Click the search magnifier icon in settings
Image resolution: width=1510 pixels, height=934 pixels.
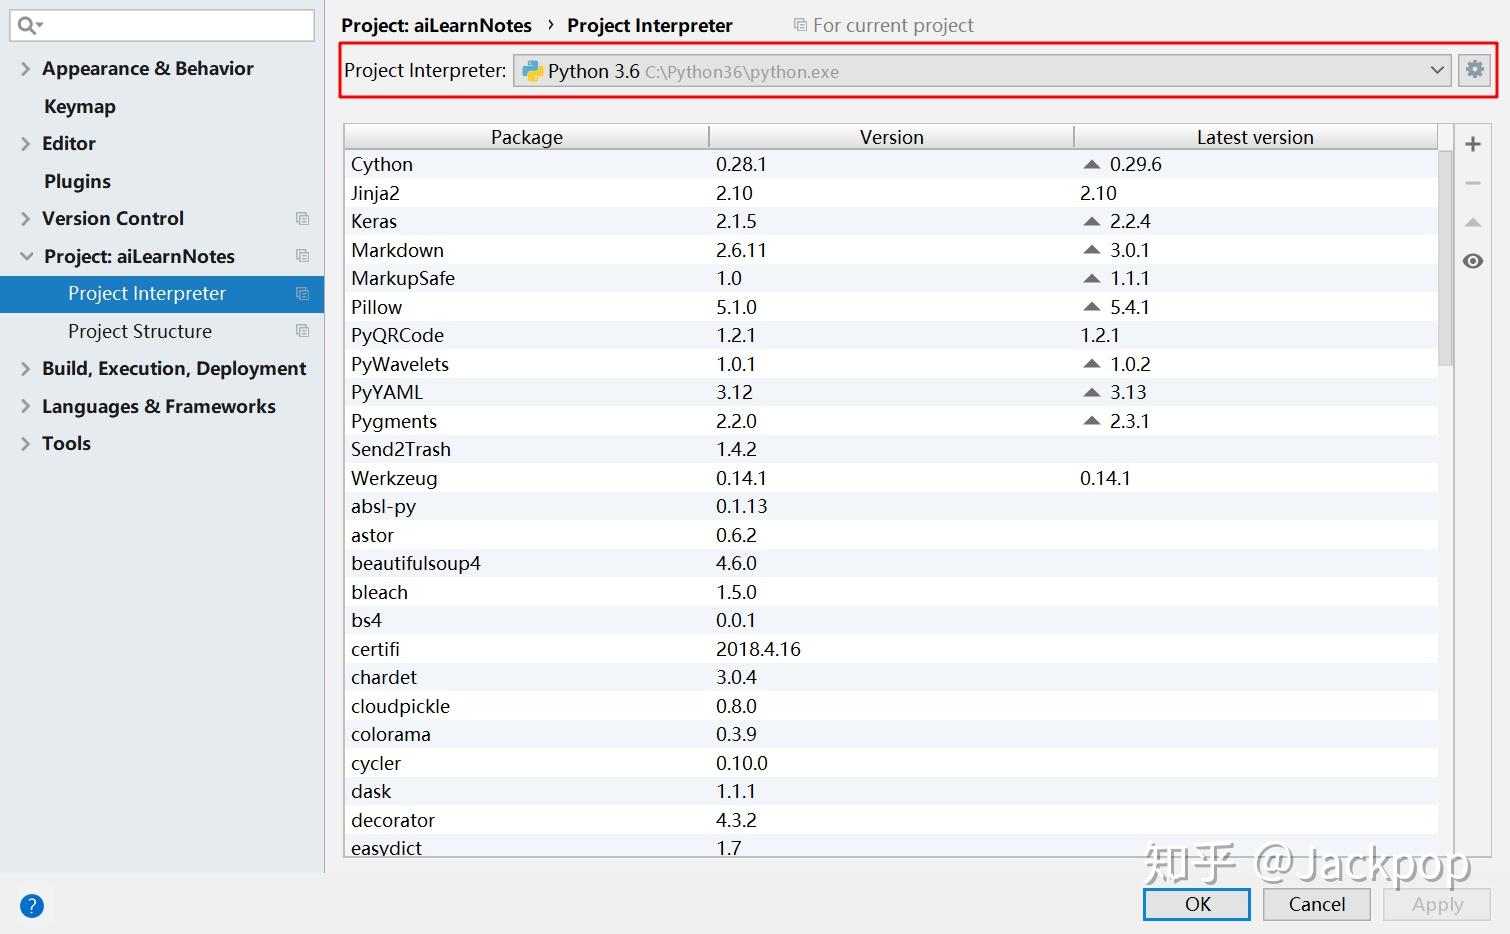29,25
